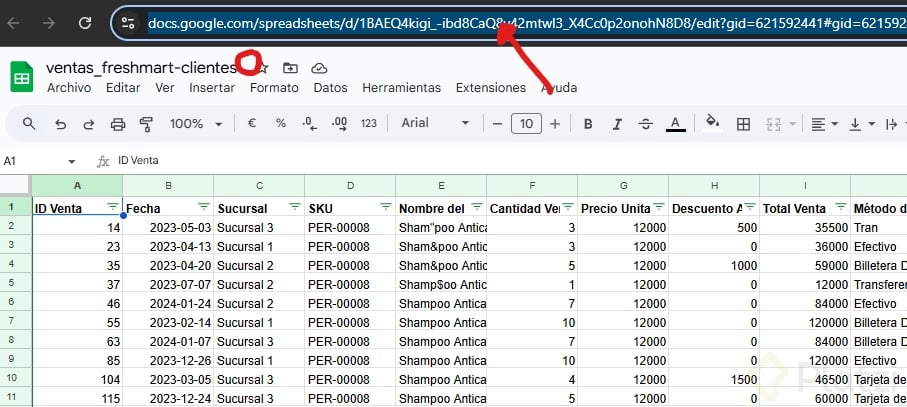Click cell containing Shamp$oo Antic
Screen dimensions: 907x407
pos(441,284)
